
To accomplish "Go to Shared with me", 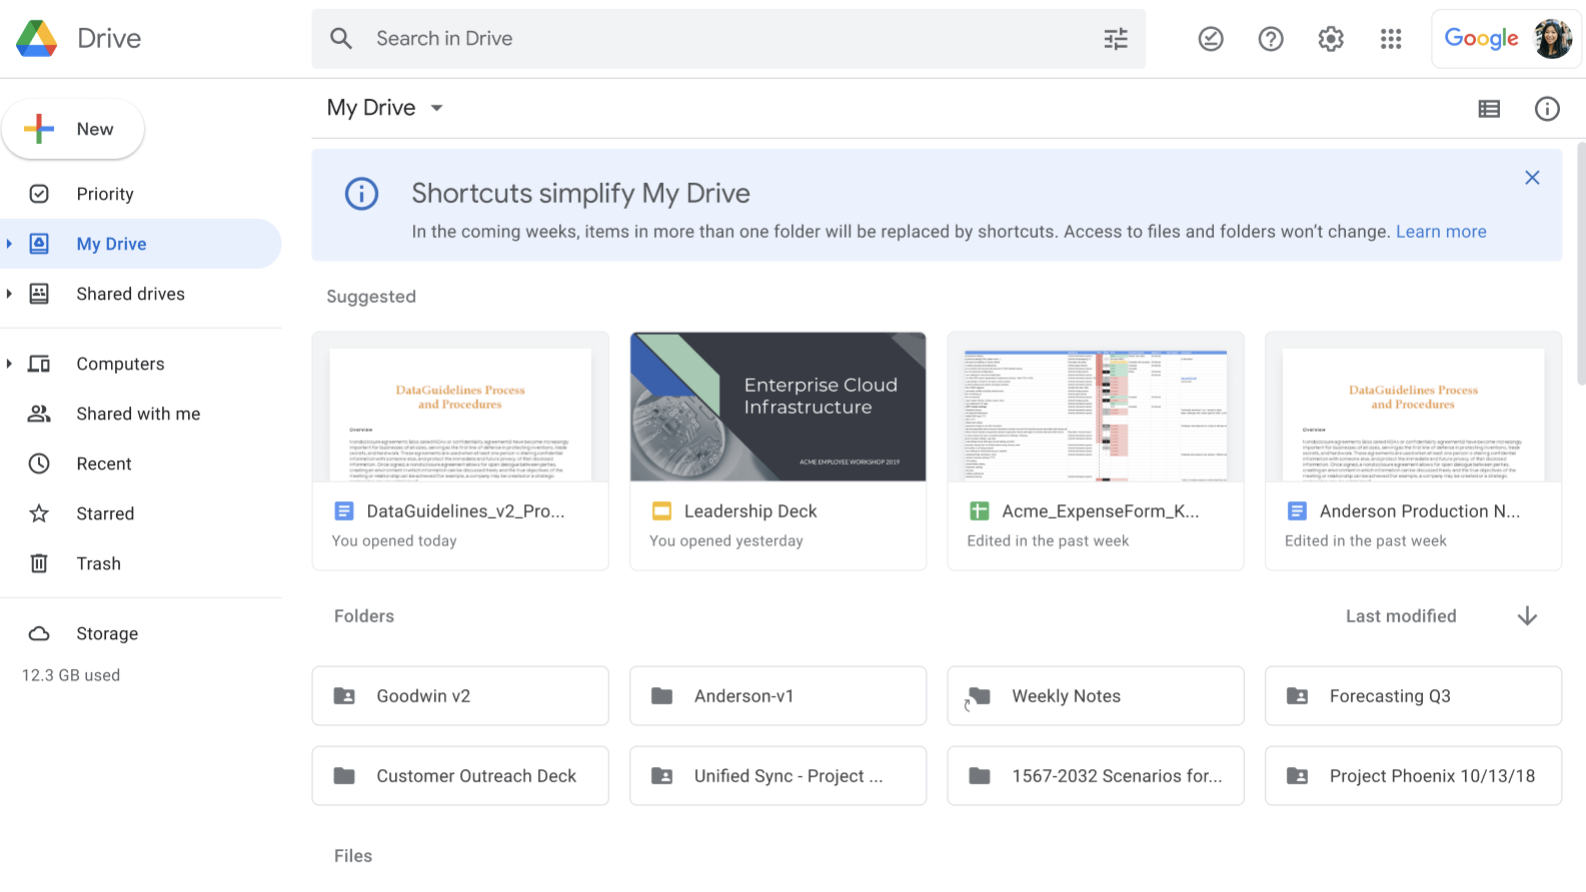I will pyautogui.click(x=138, y=414).
